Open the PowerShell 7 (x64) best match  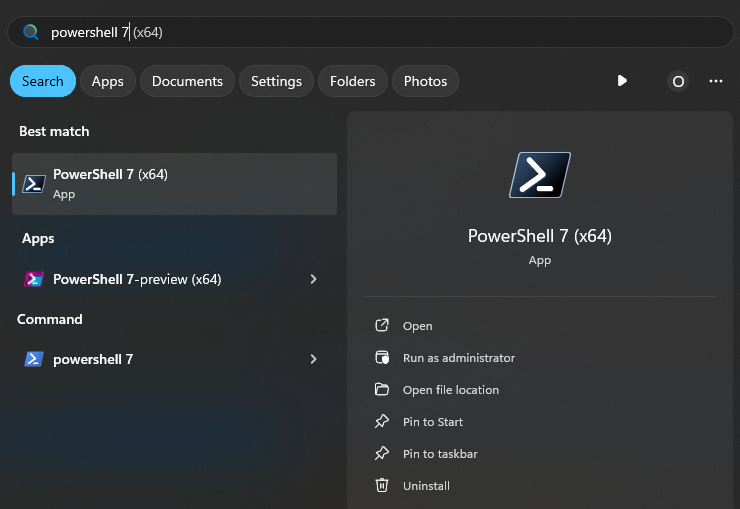(x=174, y=184)
